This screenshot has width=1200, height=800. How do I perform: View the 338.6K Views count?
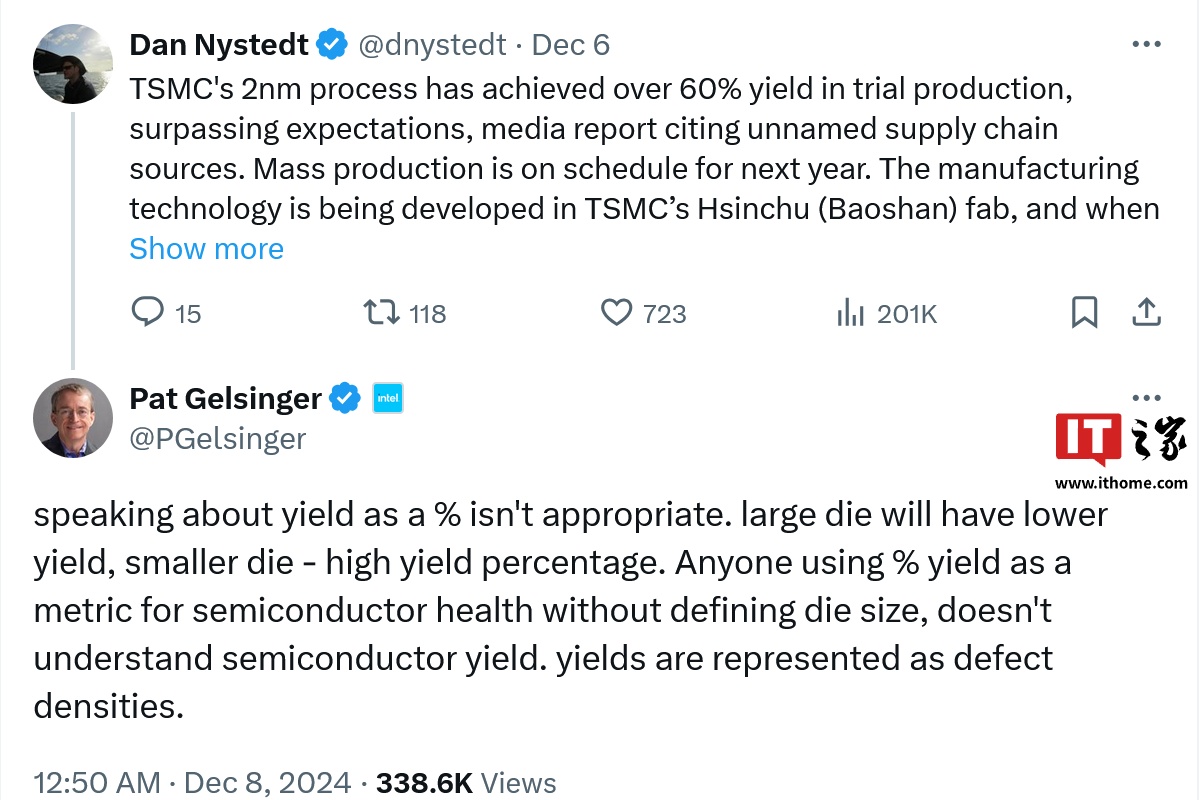[466, 782]
